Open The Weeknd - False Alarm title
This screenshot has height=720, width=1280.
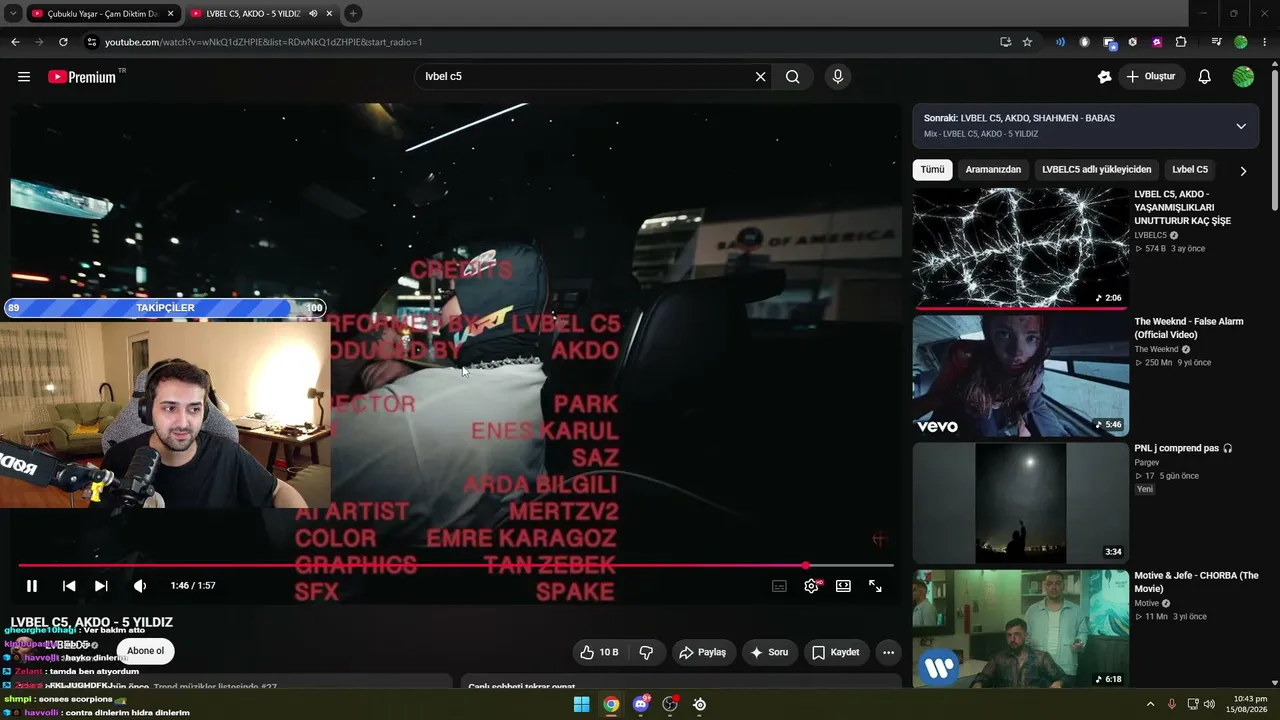click(x=1189, y=328)
